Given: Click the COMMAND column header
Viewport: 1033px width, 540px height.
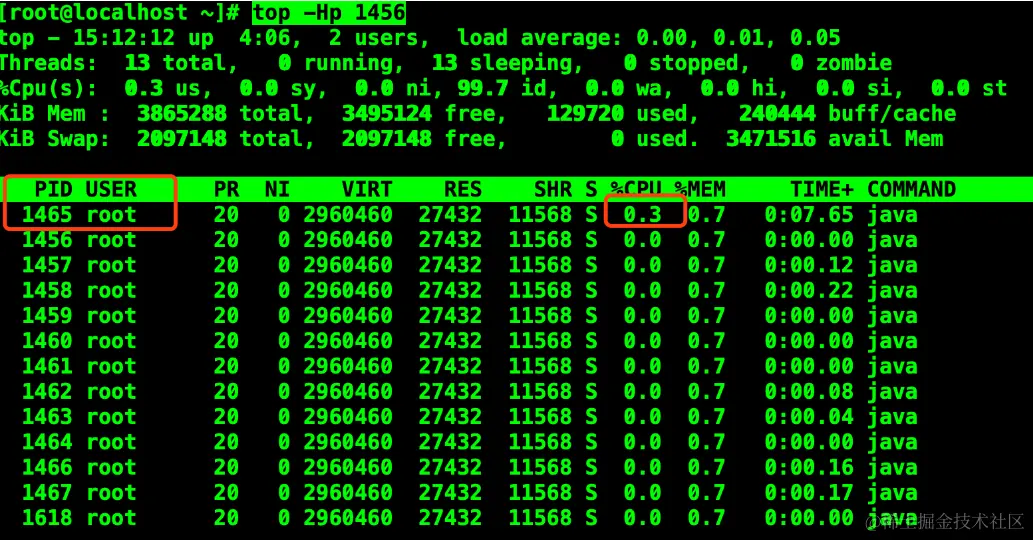Looking at the screenshot, I should (911, 190).
